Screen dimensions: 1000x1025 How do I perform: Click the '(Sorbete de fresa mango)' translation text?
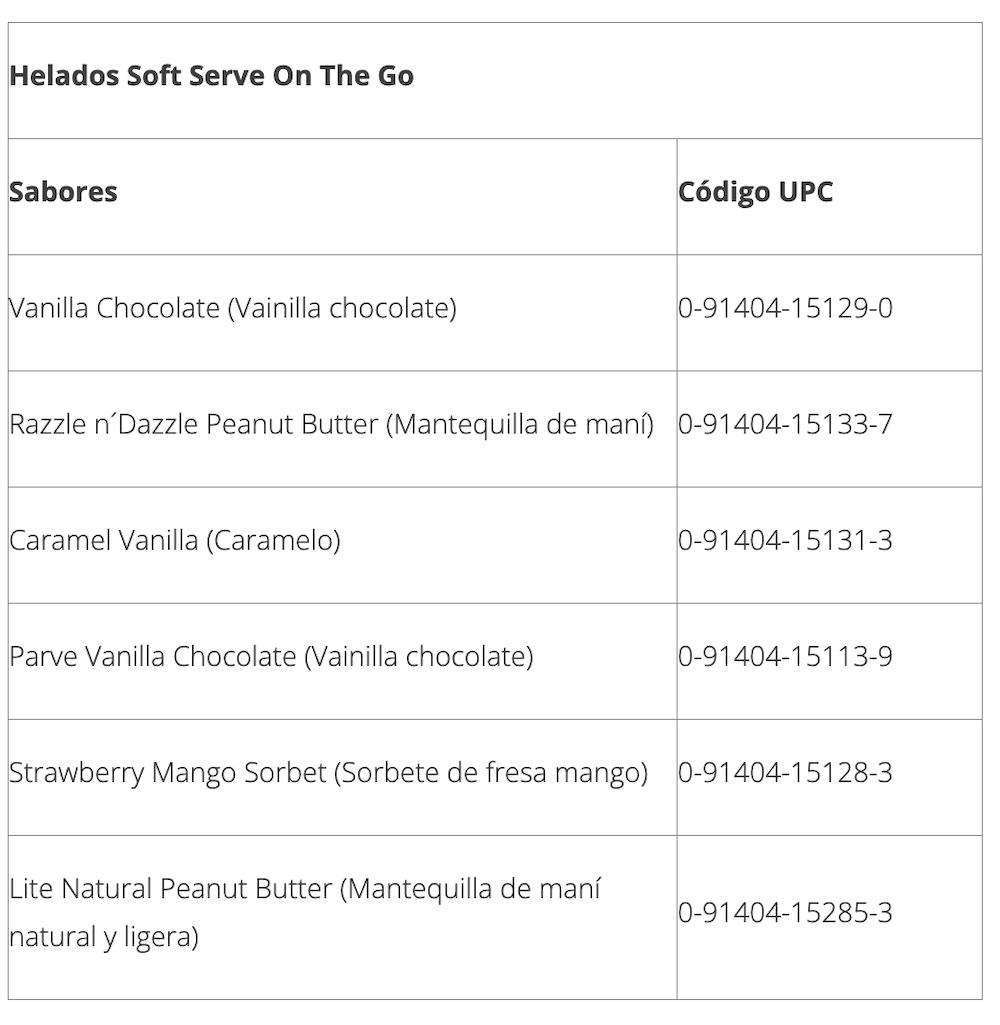pyautogui.click(x=491, y=772)
